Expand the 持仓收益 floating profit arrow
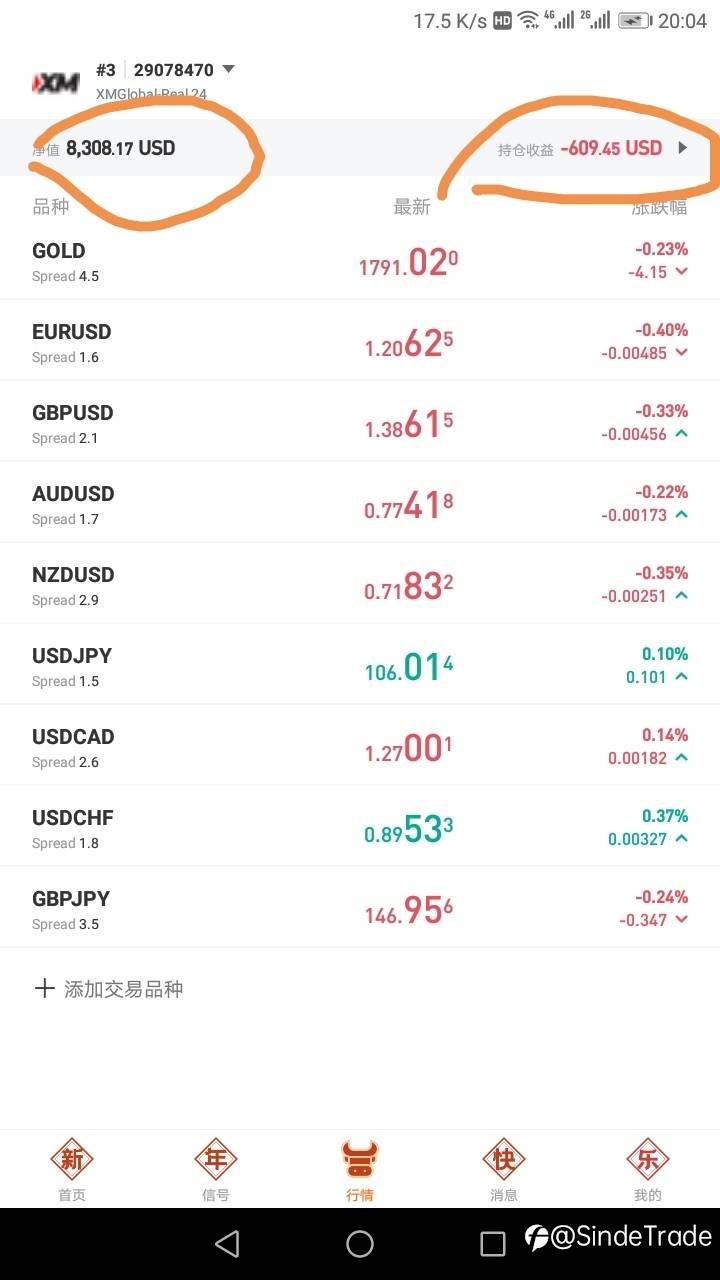720x1280 pixels. 683,148
